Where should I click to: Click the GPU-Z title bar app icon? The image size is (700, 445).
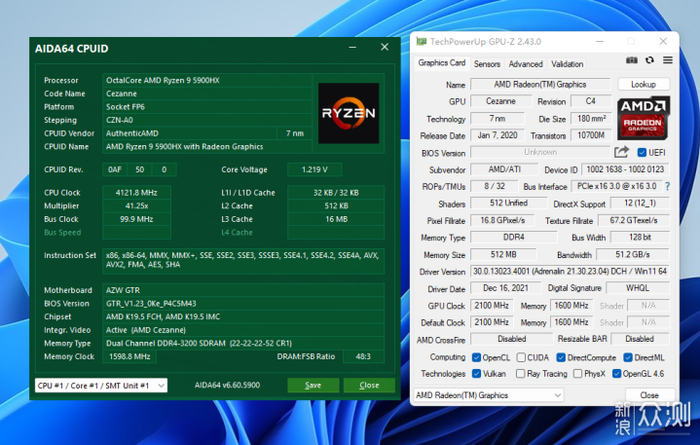click(x=421, y=41)
